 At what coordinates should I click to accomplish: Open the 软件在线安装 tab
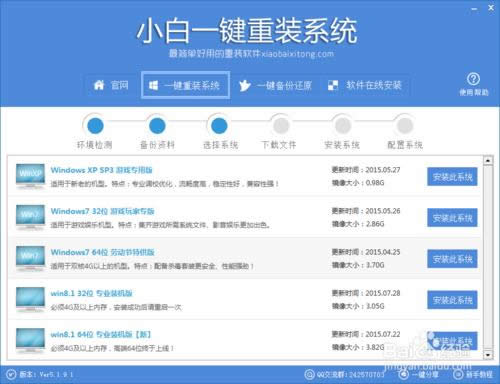365,85
